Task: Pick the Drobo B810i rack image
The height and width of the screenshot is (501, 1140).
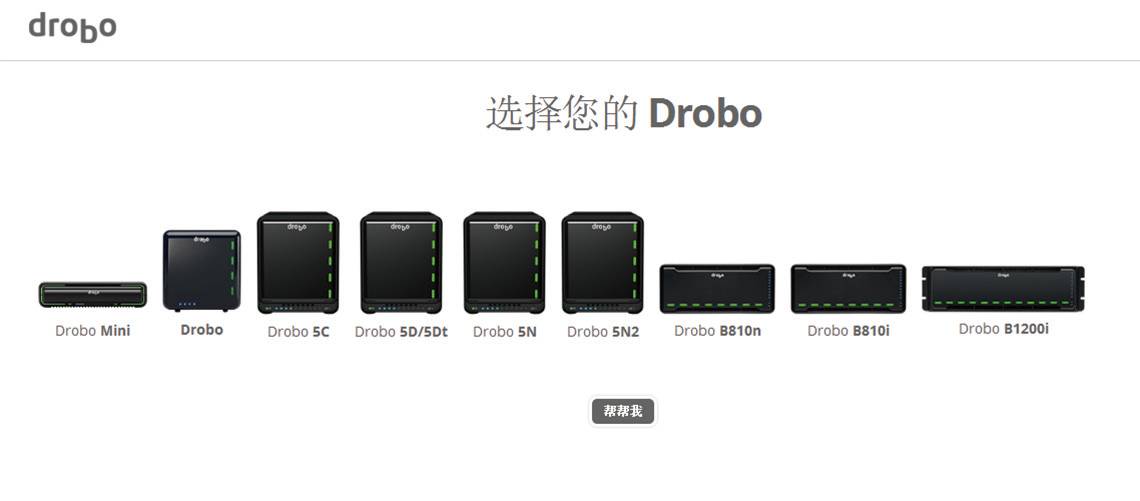Action: pyautogui.click(x=848, y=289)
